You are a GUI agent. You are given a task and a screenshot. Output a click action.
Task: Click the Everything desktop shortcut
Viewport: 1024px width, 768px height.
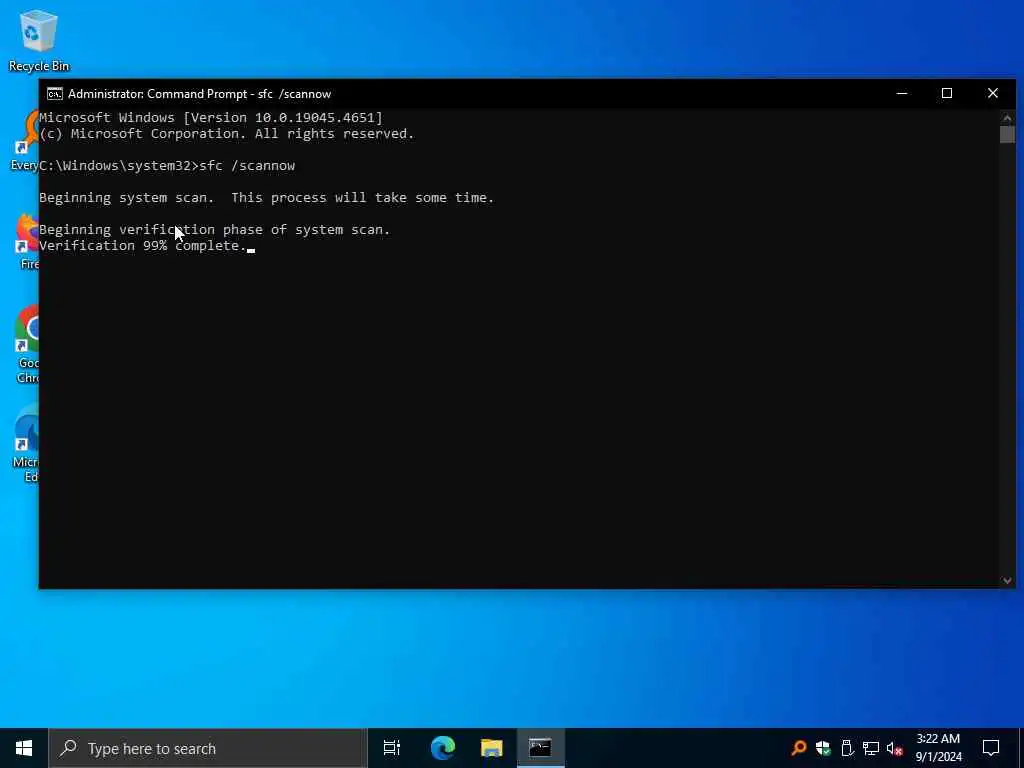click(x=25, y=140)
